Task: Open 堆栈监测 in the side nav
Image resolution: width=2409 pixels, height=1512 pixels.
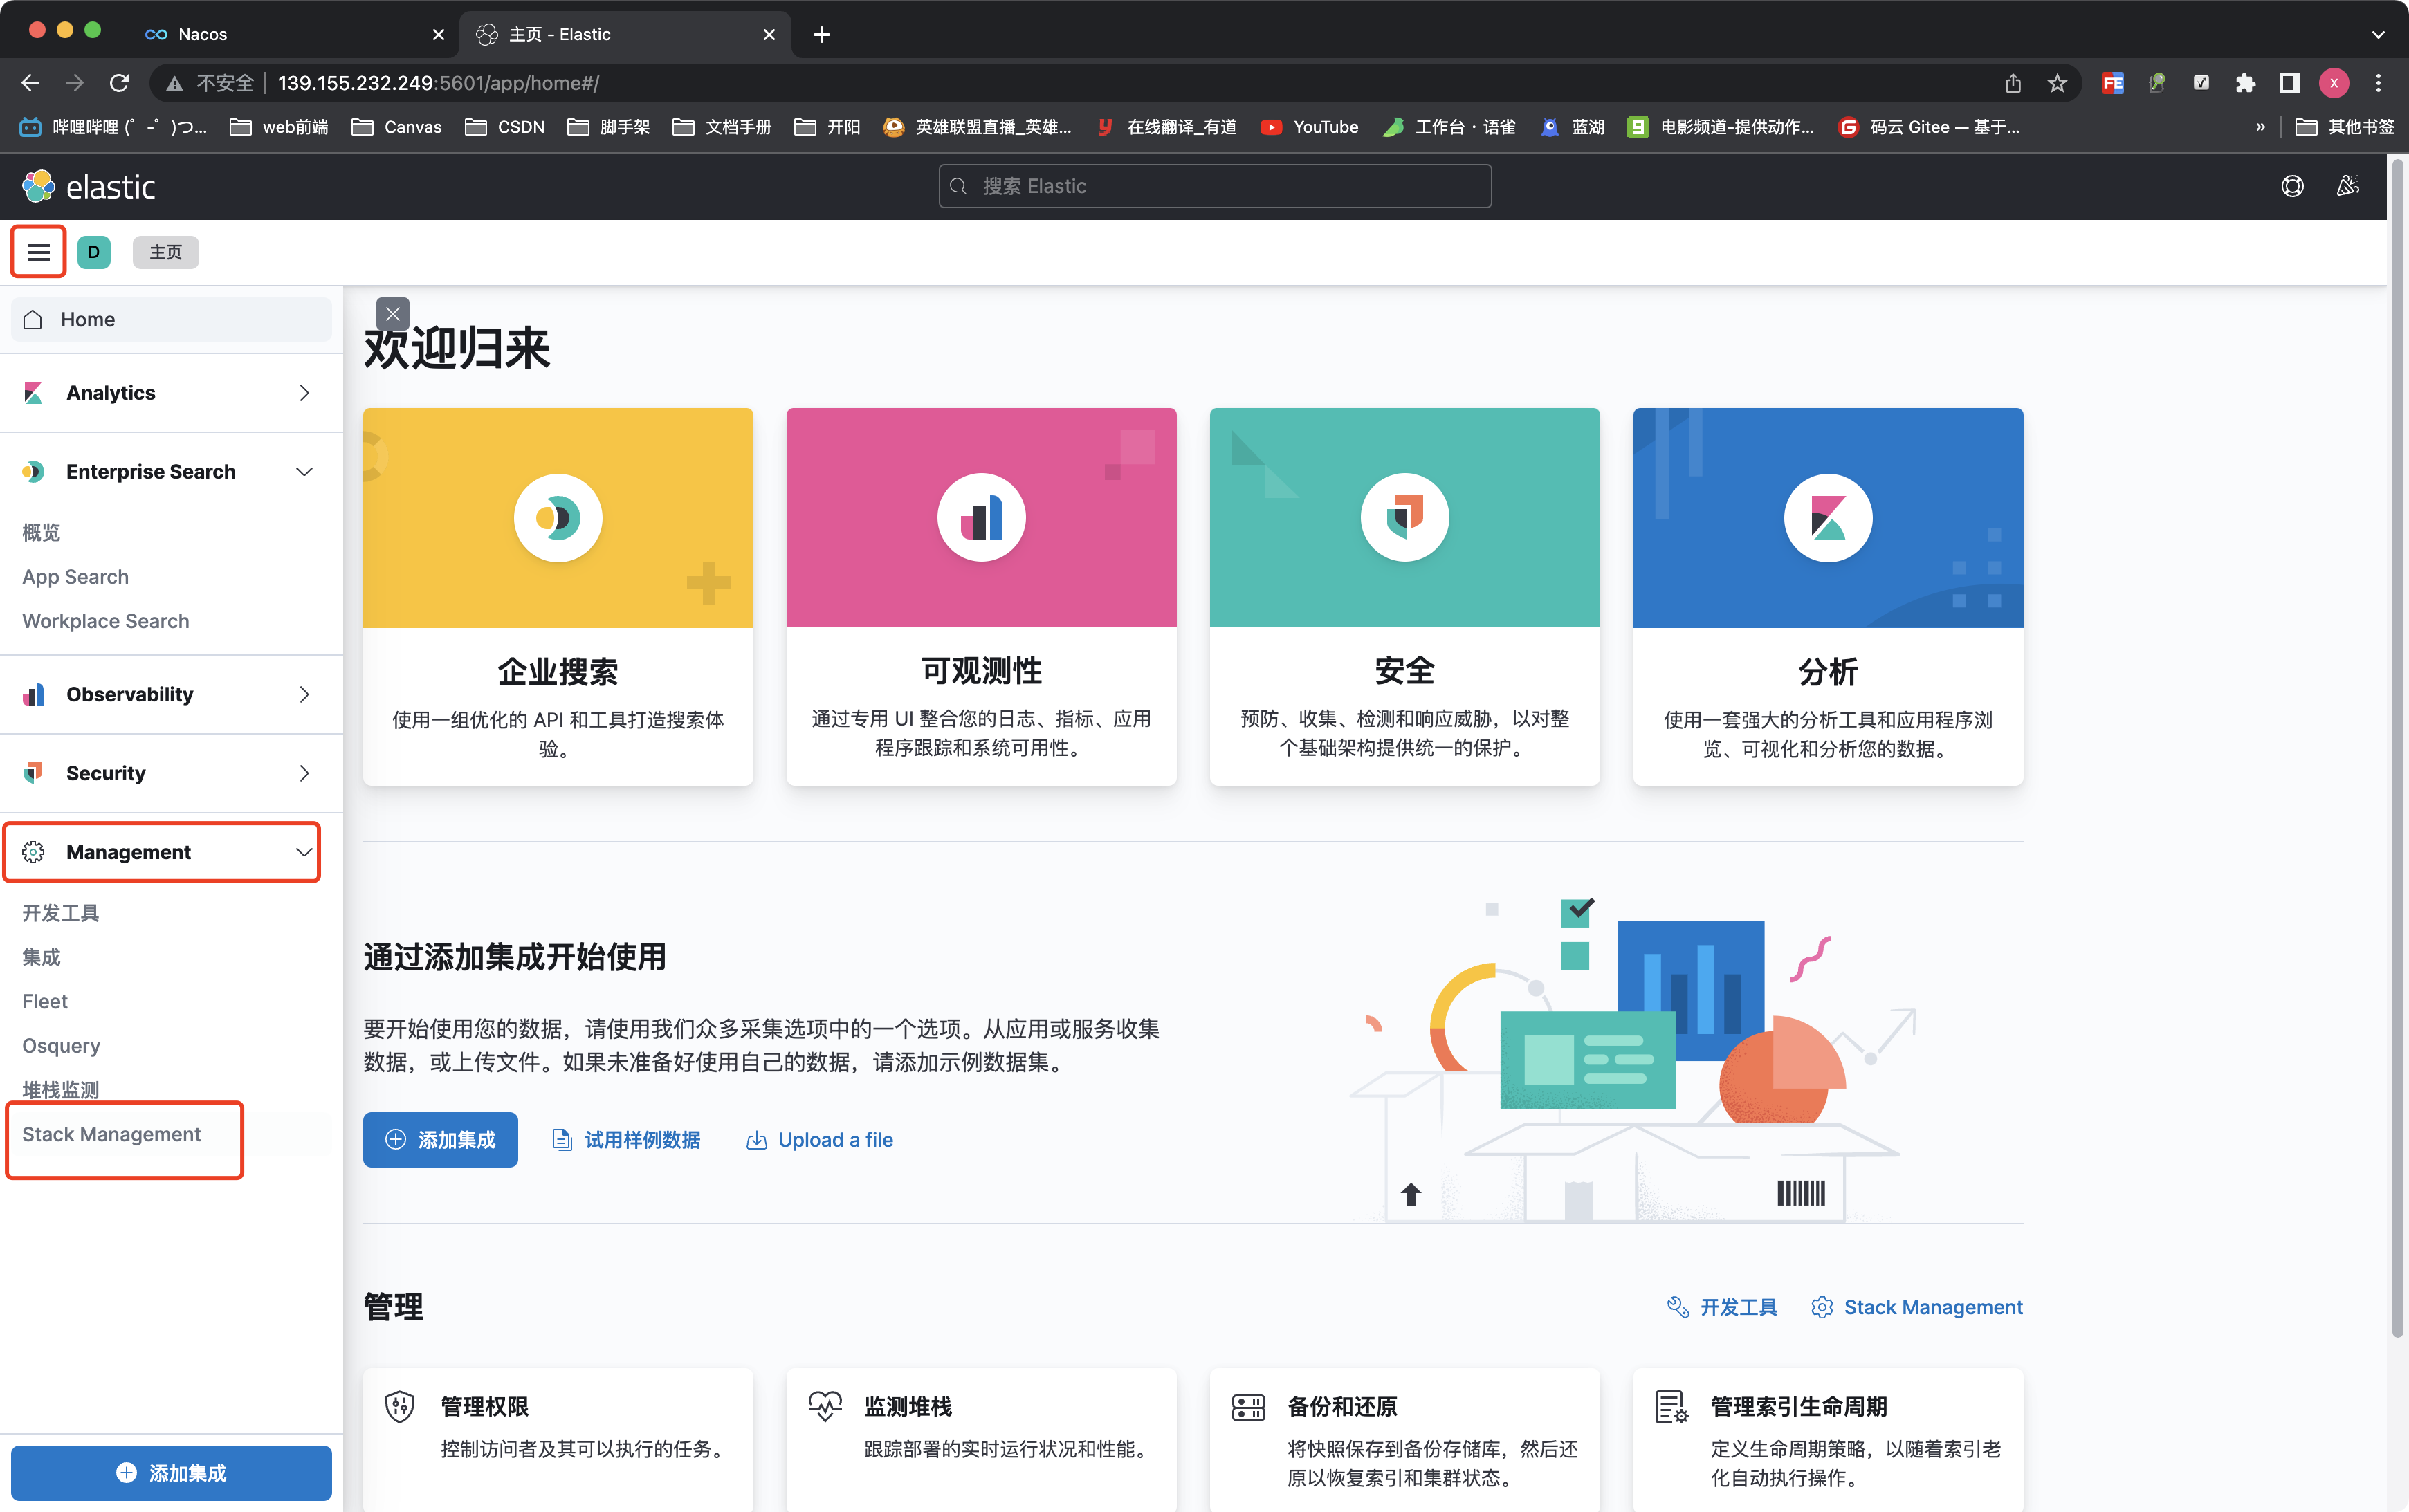Action: pyautogui.click(x=61, y=1089)
